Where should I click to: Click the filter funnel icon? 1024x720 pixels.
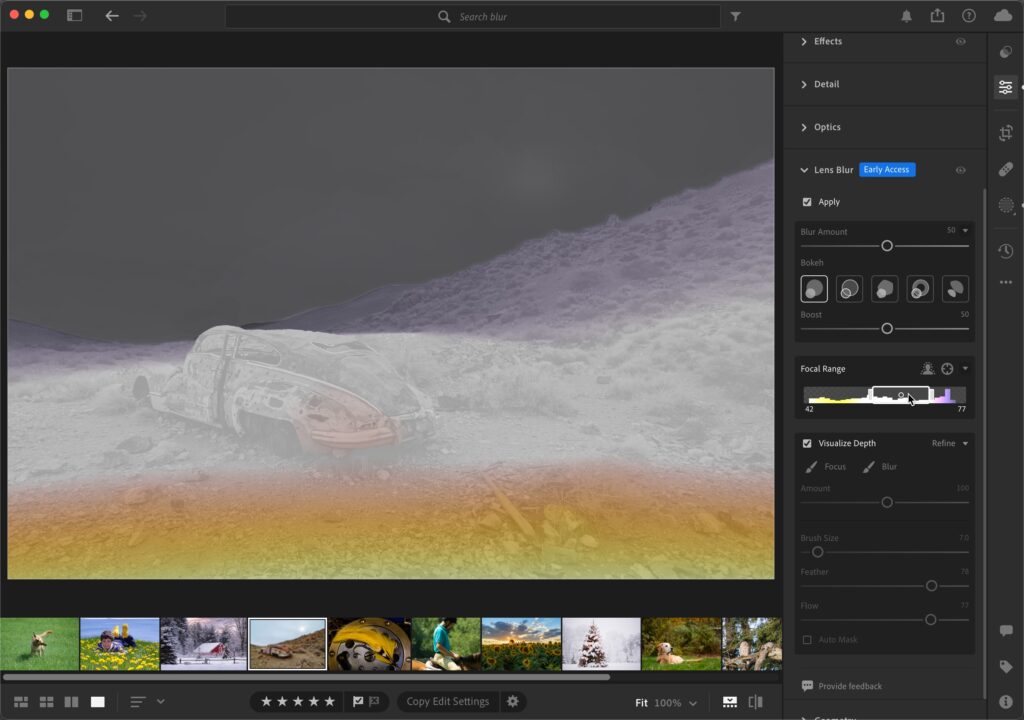point(735,16)
